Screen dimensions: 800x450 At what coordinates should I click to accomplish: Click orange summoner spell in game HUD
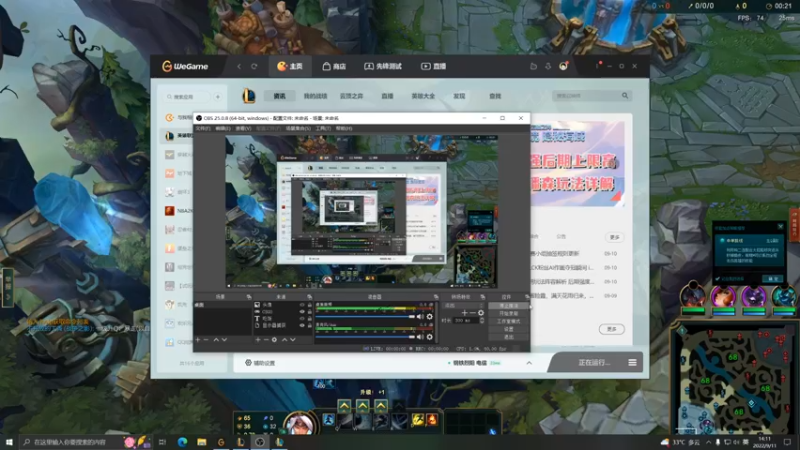coord(432,419)
